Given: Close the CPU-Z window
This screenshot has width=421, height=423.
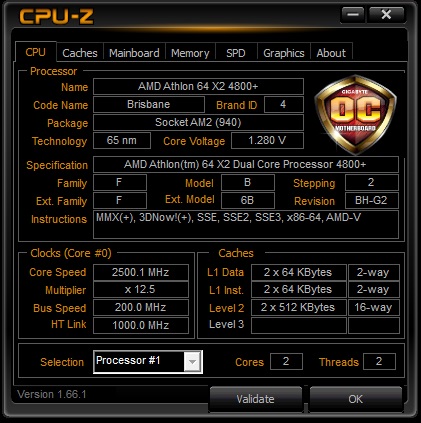Looking at the screenshot, I should pos(386,15).
